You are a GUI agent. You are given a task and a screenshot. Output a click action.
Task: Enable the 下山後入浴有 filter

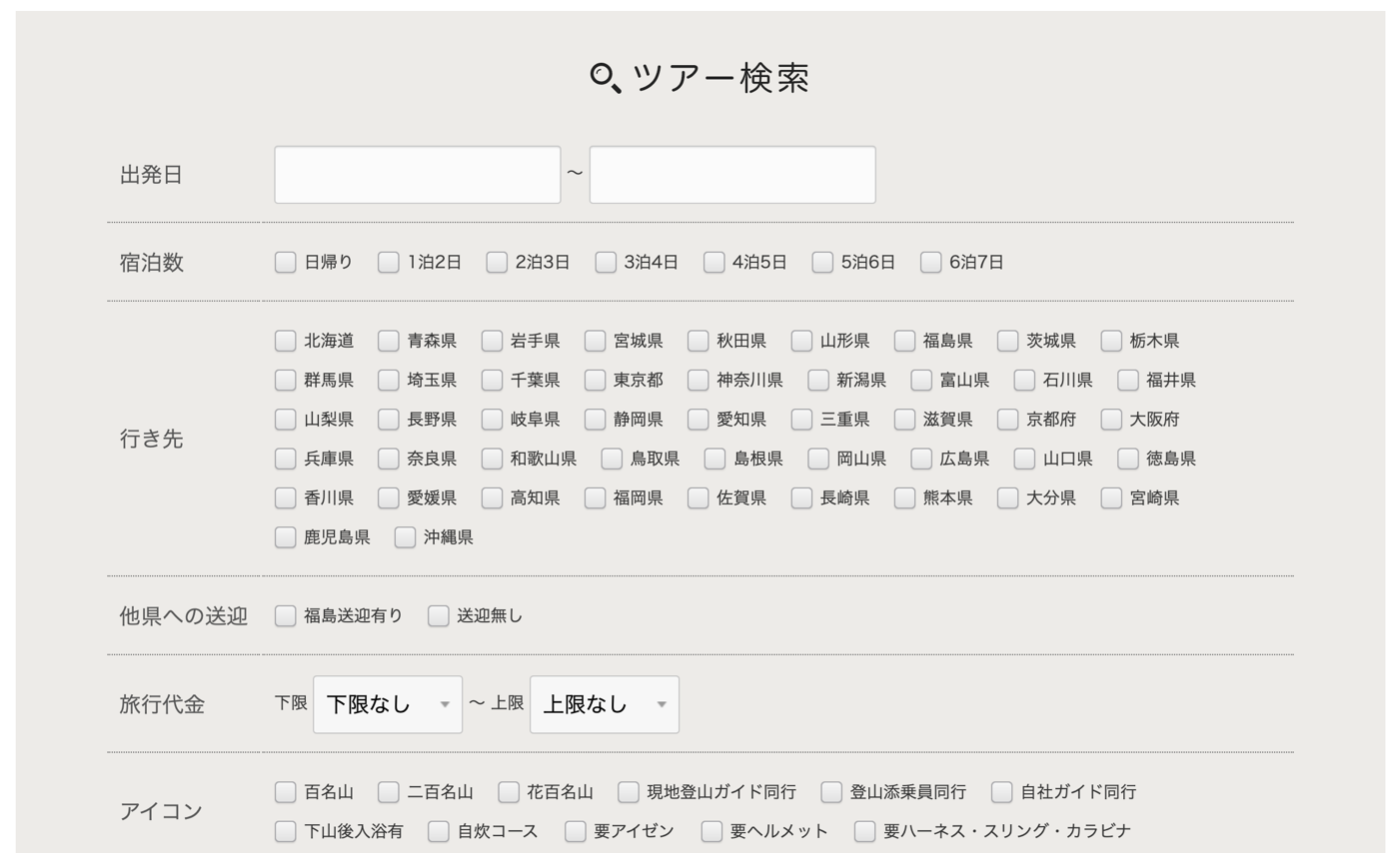286,832
